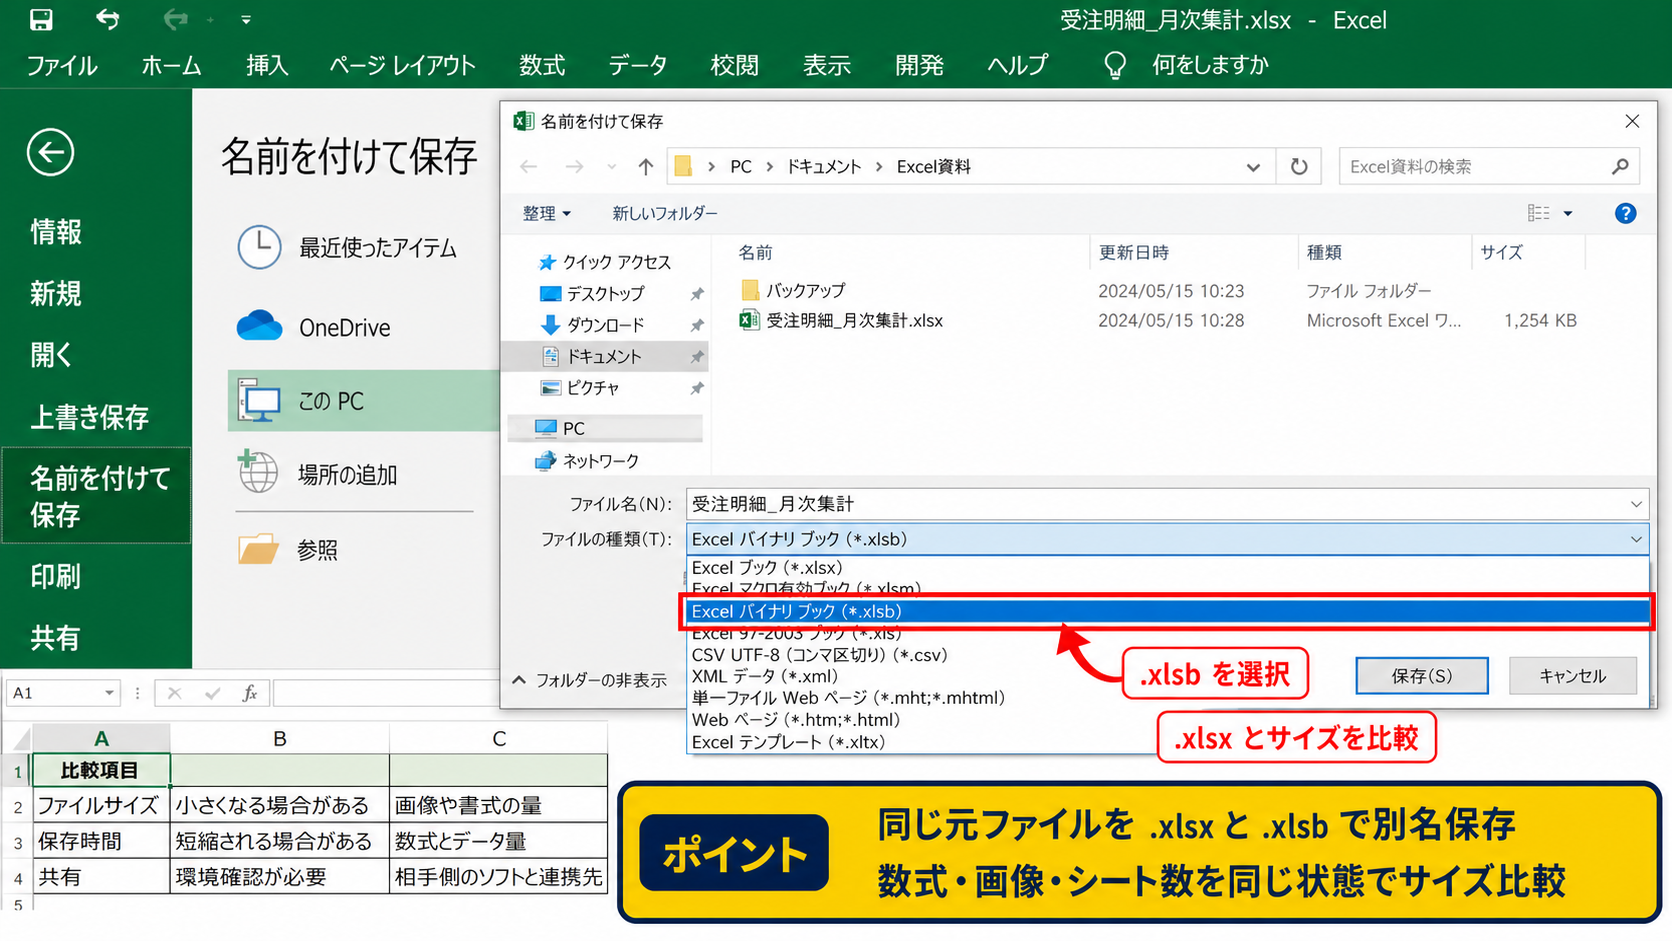Open the 表示 ribbon tab
Screen dimensions: 1672x941
(x=826, y=65)
